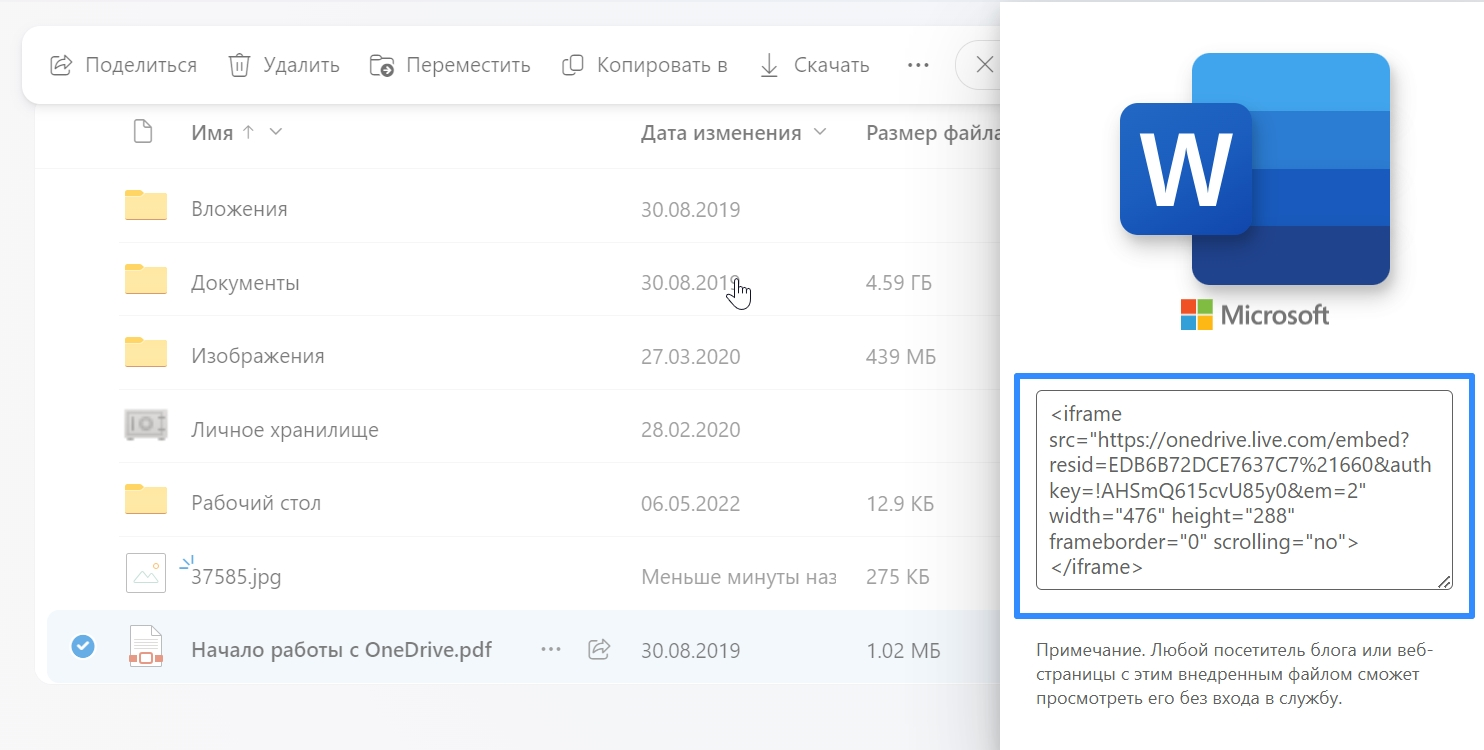1484x750 pixels.
Task: Click the Имя column header text
Action: pyautogui.click(x=212, y=133)
